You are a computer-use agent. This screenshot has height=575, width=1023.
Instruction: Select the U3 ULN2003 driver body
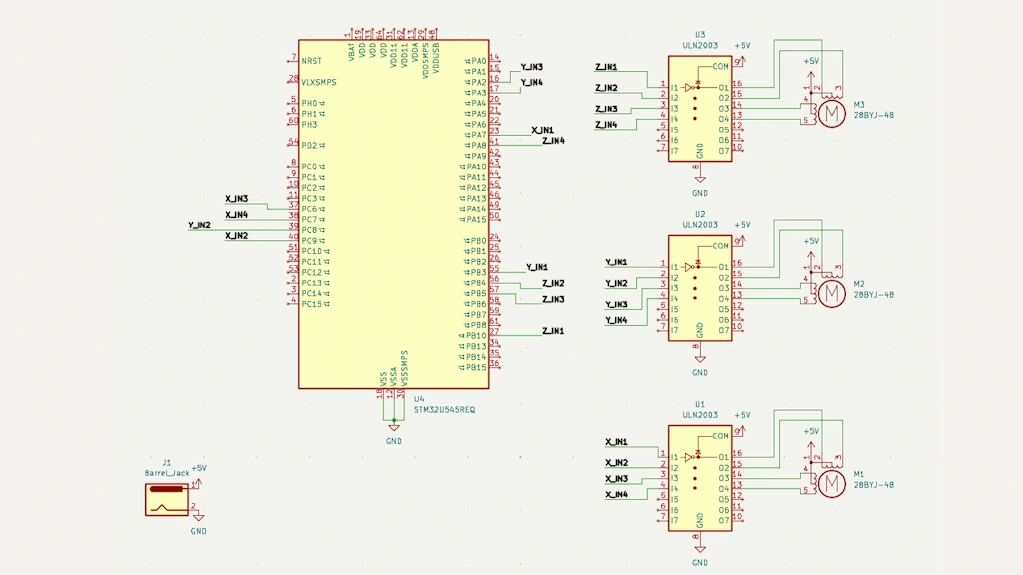click(x=700, y=108)
